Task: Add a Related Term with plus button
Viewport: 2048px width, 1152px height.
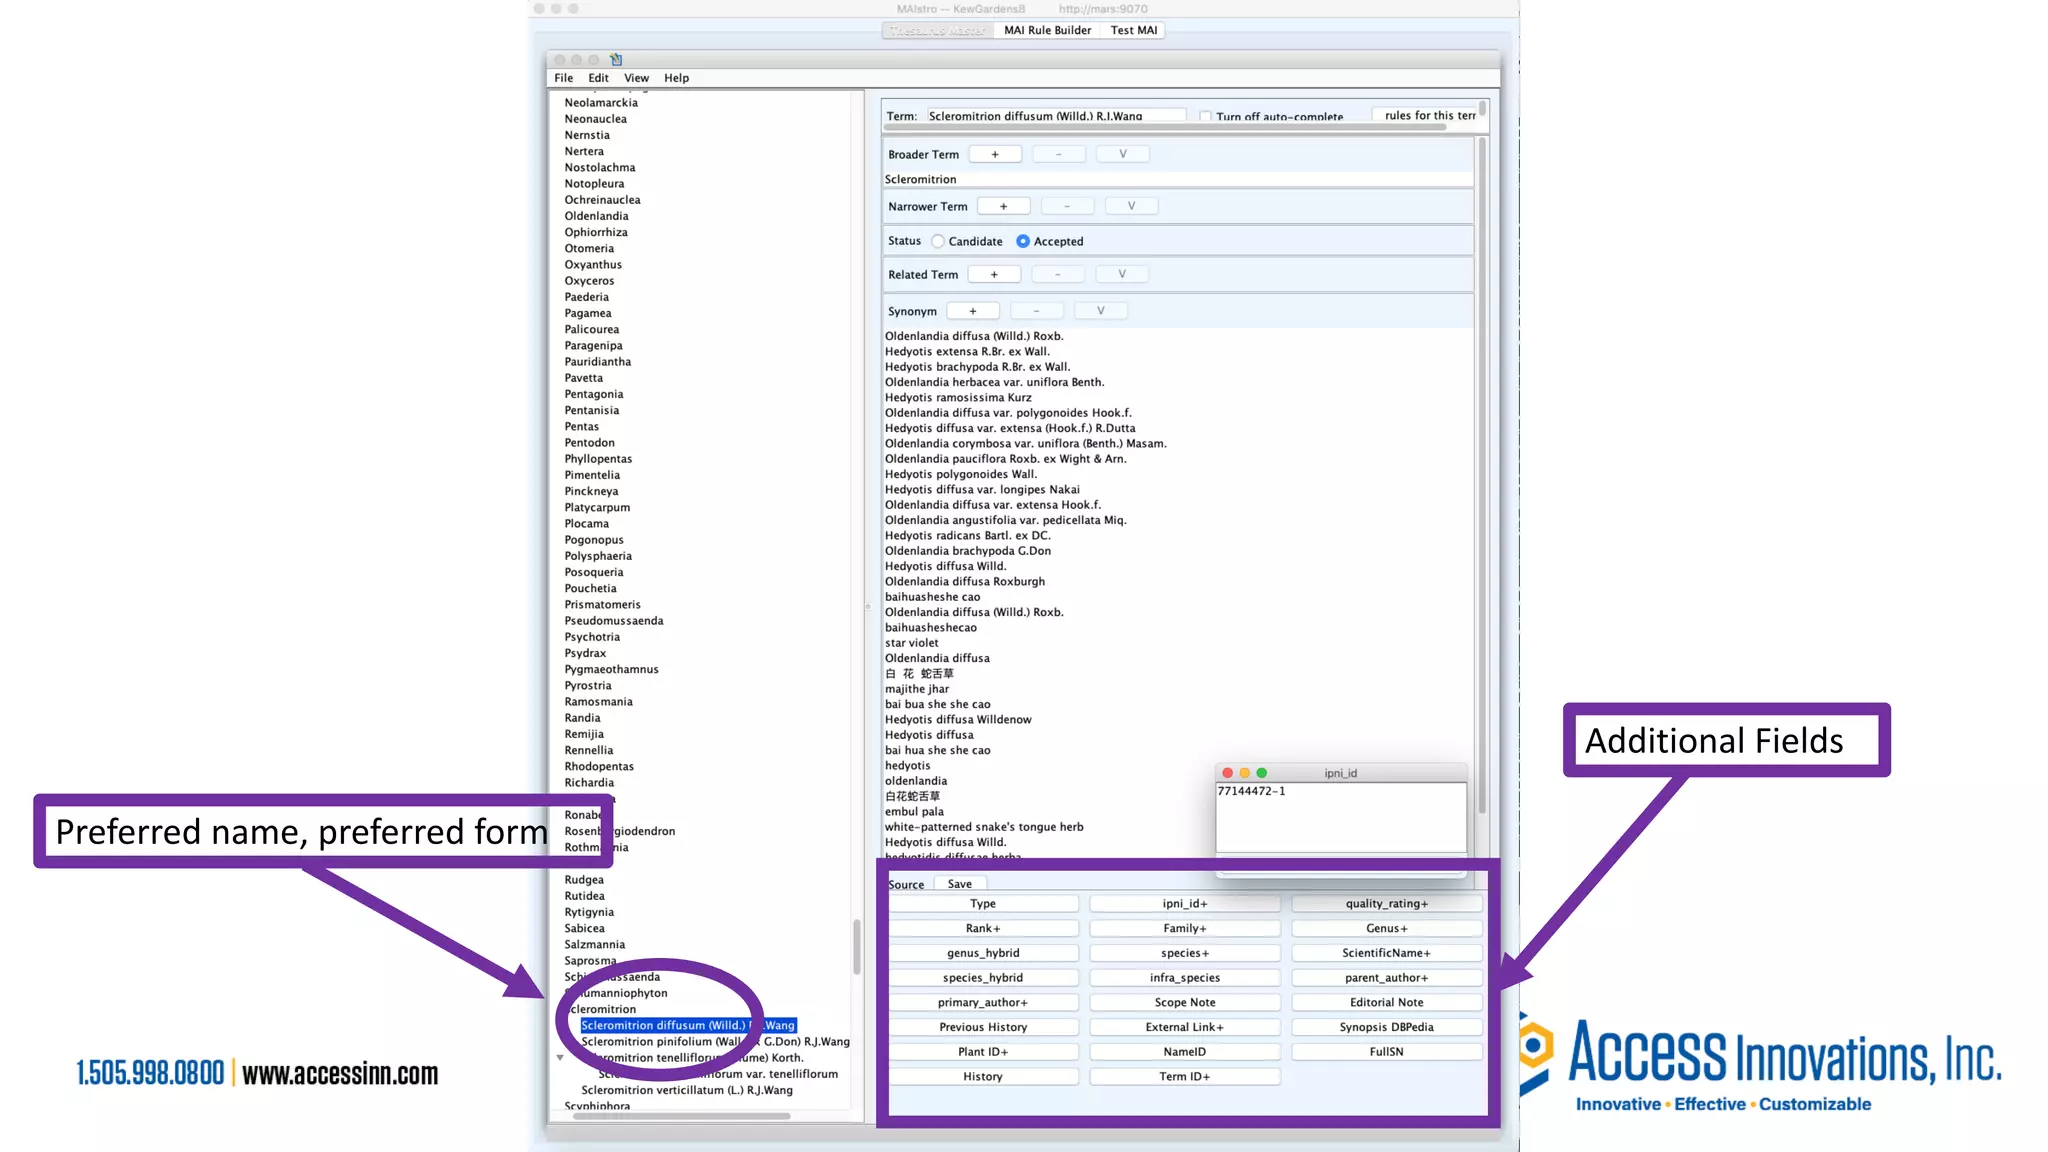Action: 994,274
